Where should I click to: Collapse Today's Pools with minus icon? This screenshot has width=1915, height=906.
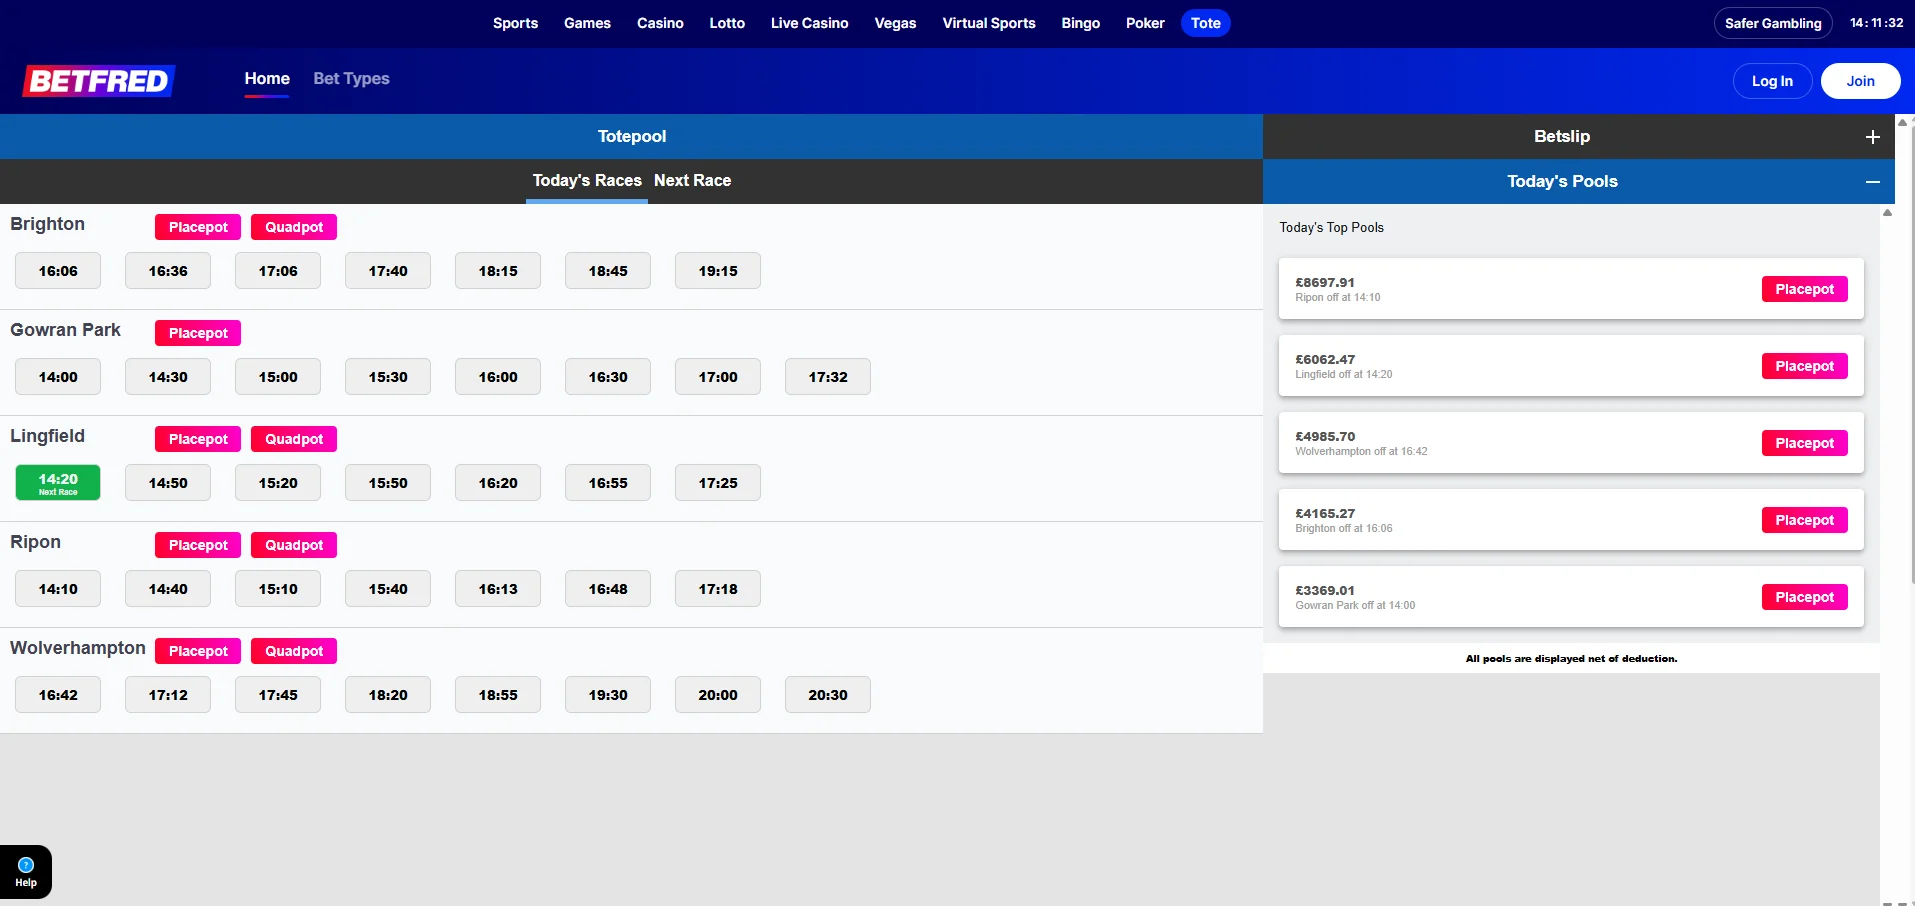(1872, 182)
